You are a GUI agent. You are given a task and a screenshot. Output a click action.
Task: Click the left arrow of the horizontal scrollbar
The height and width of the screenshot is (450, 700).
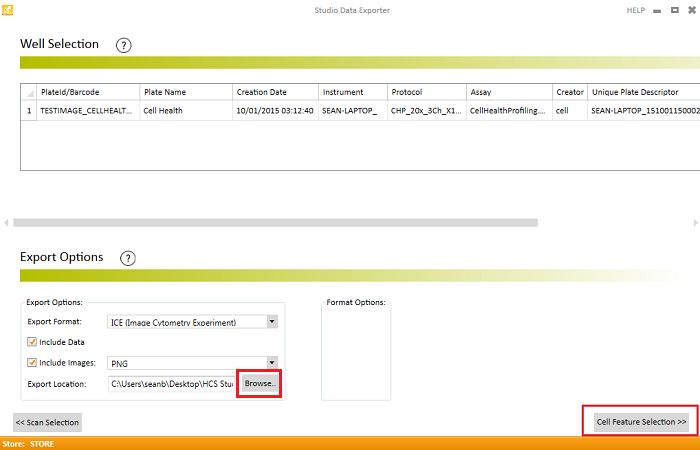click(x=7, y=222)
